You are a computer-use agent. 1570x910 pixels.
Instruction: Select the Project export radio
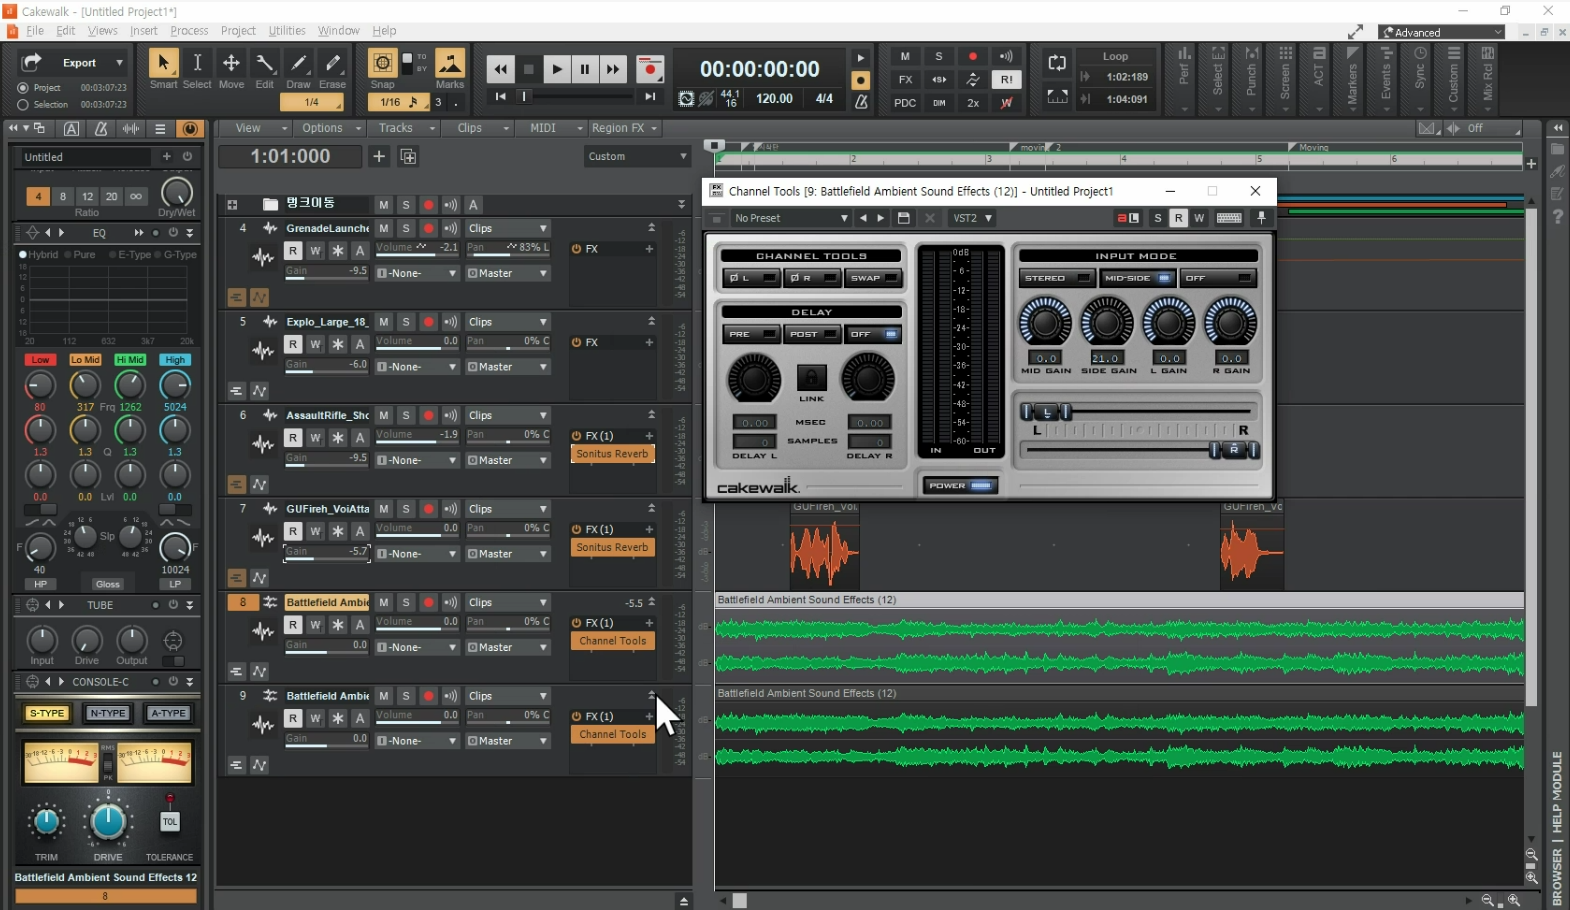(23, 88)
